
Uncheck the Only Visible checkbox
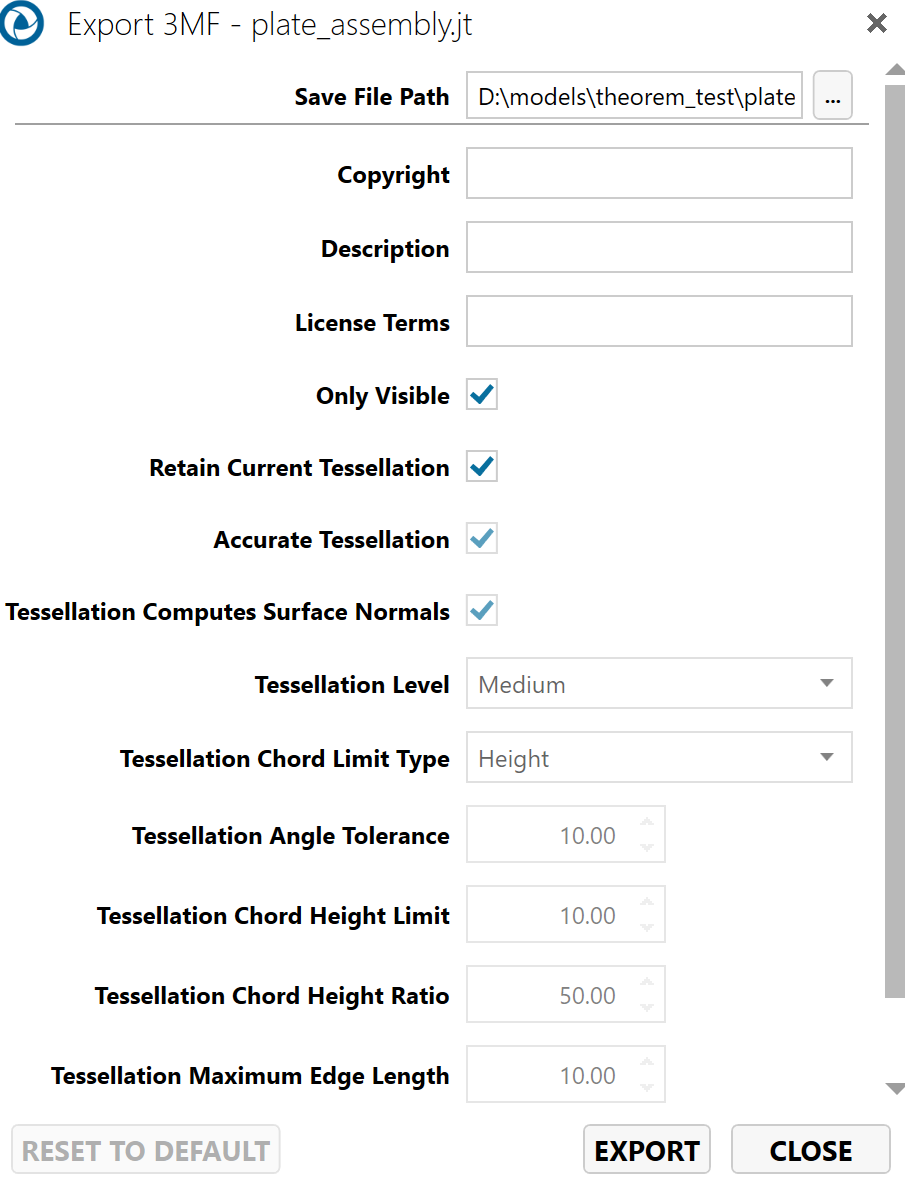[482, 395]
